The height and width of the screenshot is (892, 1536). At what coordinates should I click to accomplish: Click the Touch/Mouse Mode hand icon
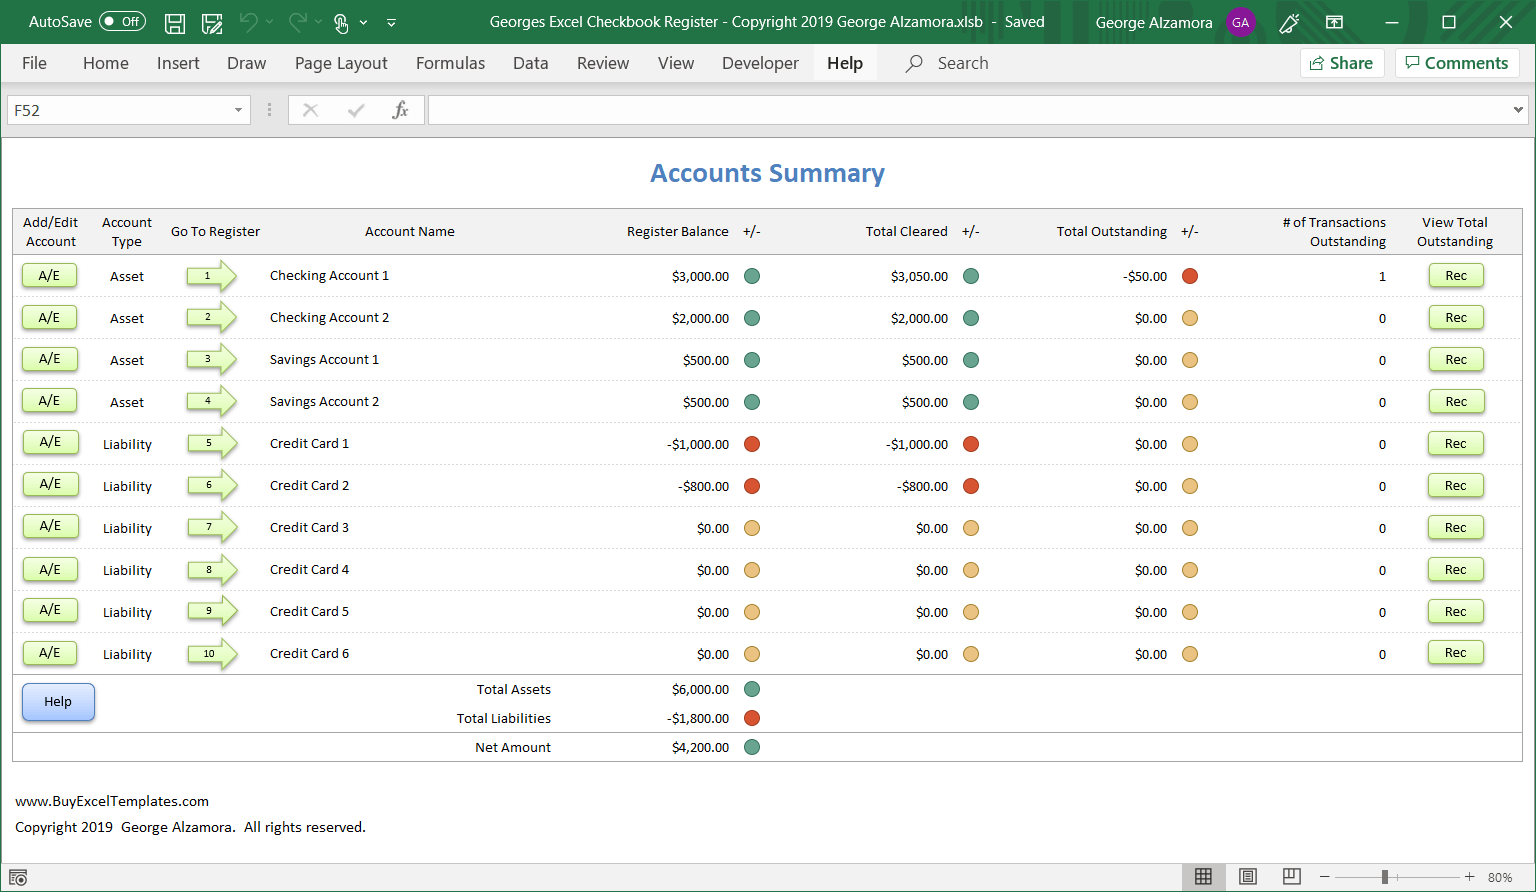click(341, 22)
